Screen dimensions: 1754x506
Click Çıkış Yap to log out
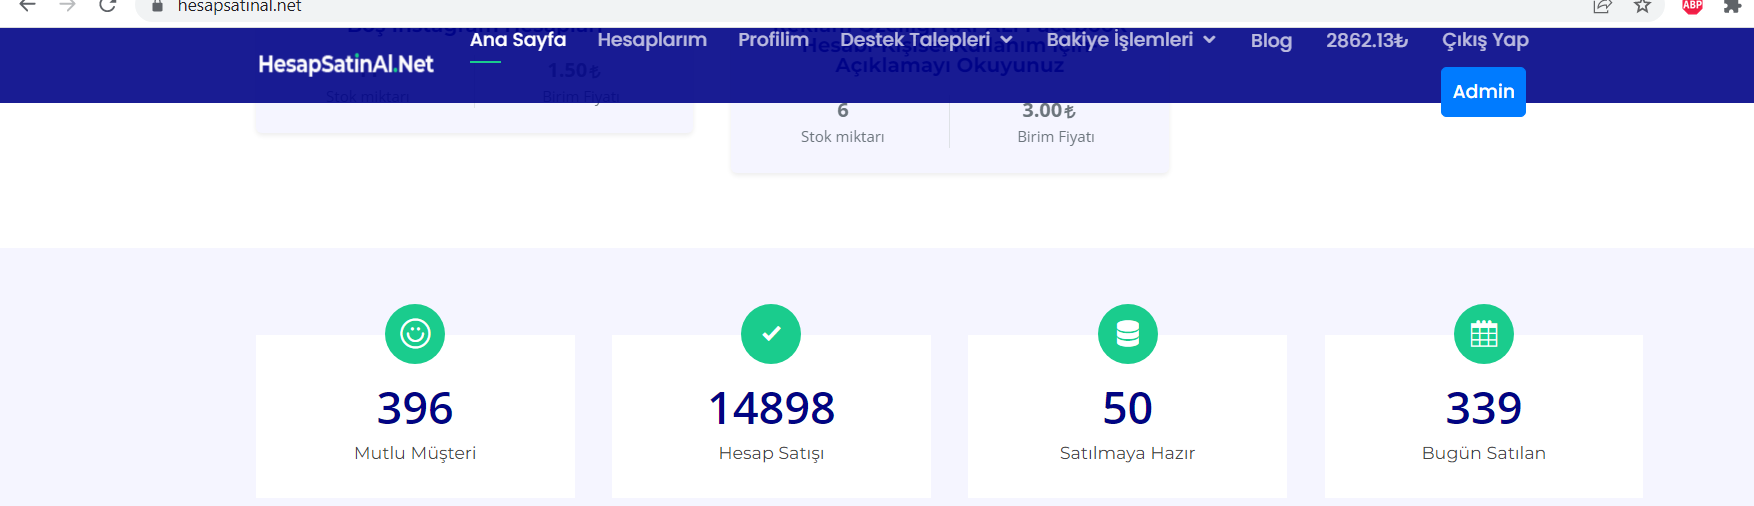coord(1485,40)
